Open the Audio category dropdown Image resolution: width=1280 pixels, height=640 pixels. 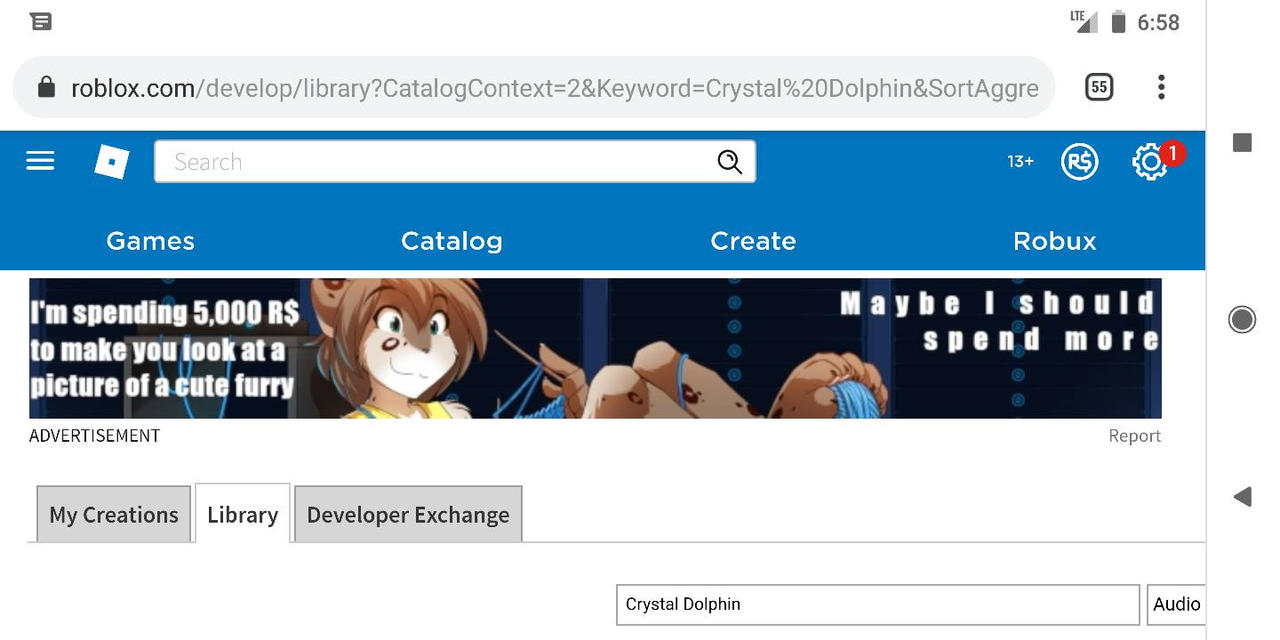click(x=1176, y=604)
